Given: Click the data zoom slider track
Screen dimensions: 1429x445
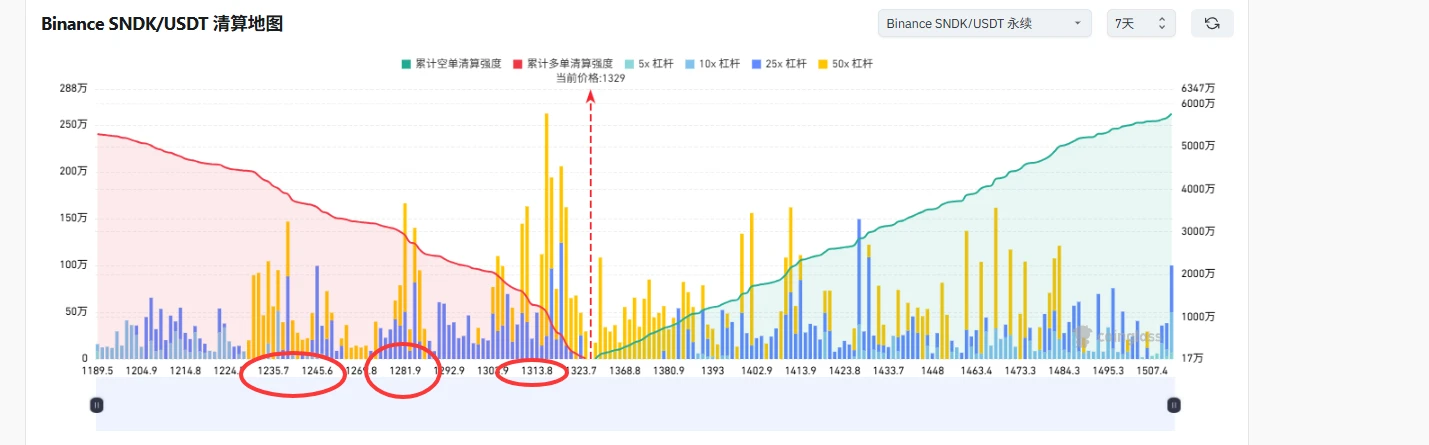Looking at the screenshot, I should [x=635, y=405].
